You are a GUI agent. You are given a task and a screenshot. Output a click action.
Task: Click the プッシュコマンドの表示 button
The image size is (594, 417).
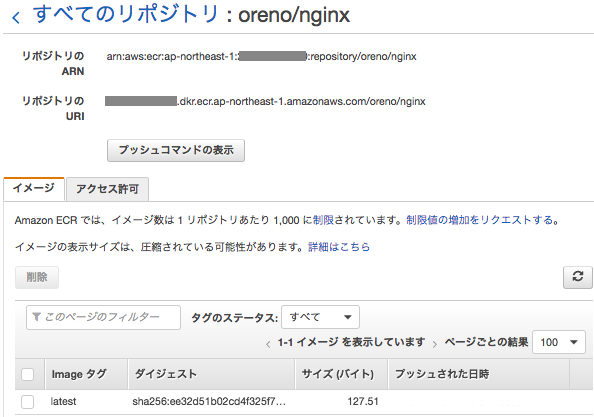pyautogui.click(x=176, y=150)
